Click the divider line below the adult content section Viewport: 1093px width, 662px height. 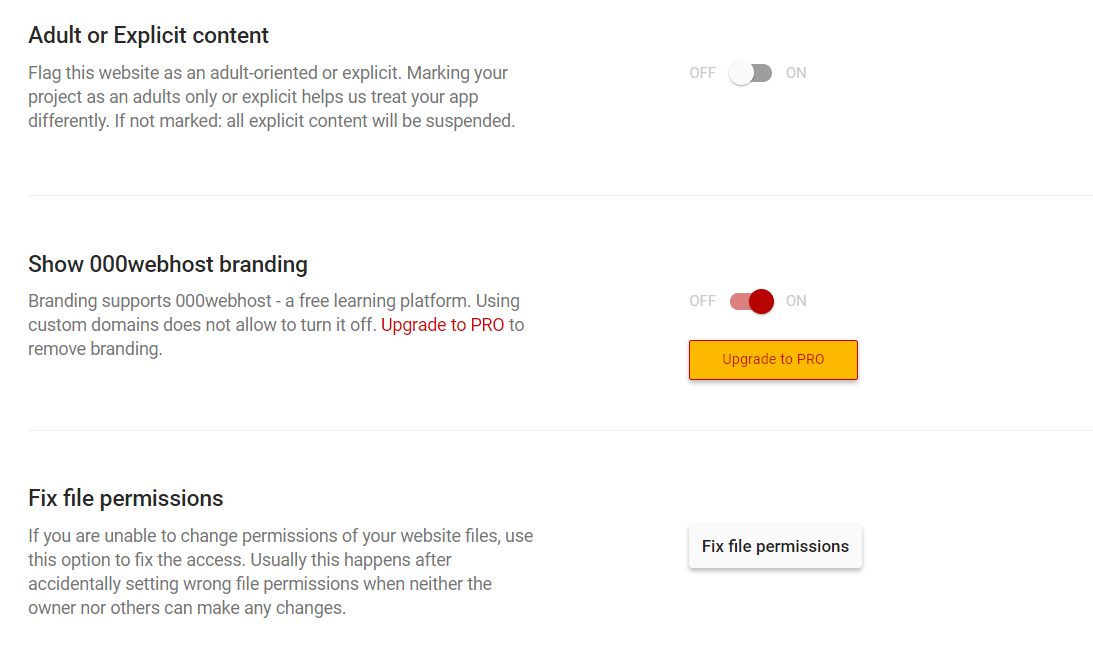(x=560, y=195)
